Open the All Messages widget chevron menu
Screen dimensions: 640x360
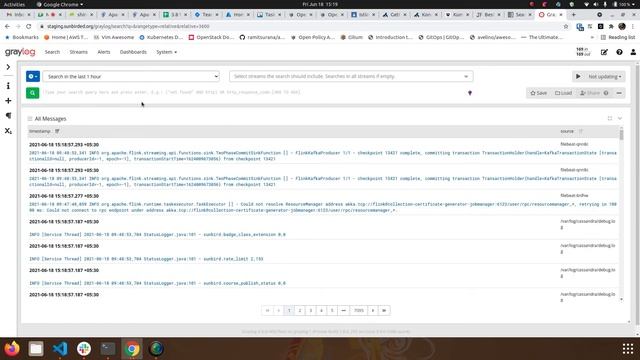620,118
